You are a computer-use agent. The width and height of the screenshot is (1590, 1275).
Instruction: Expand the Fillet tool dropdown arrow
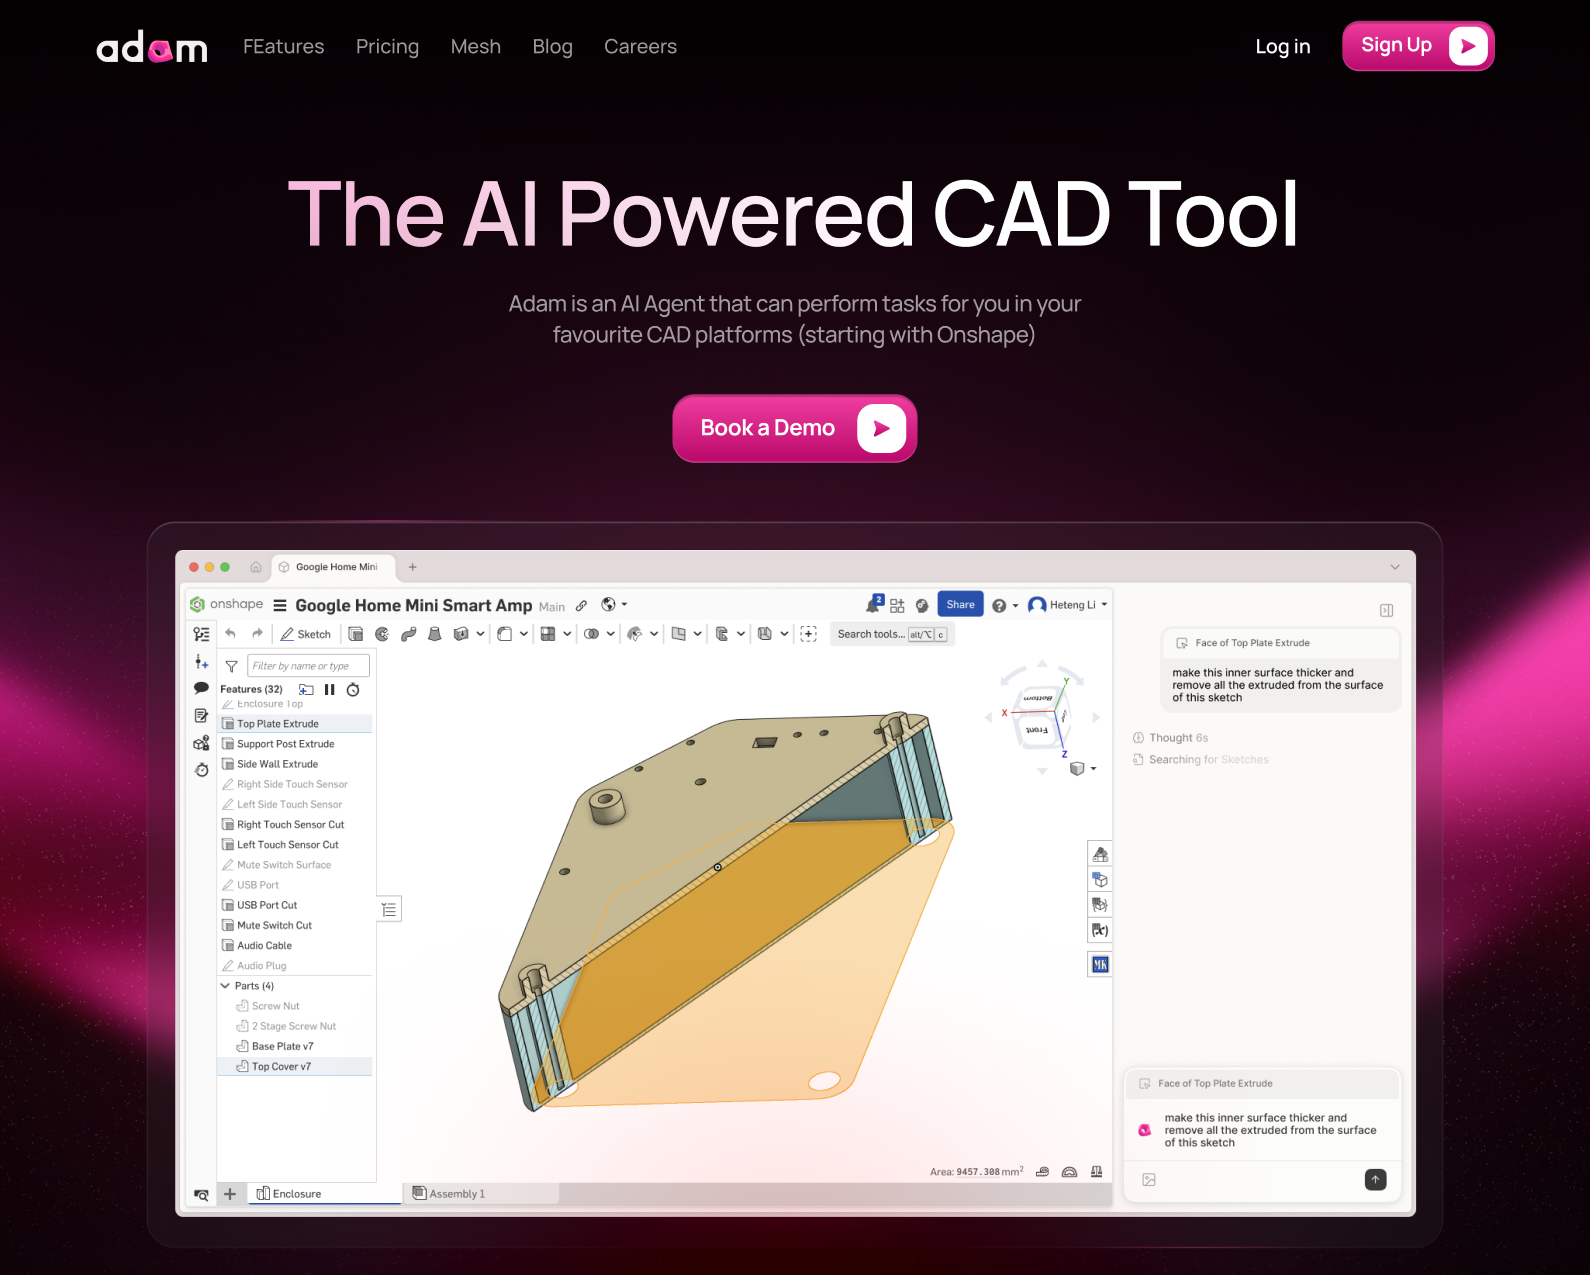tap(524, 634)
